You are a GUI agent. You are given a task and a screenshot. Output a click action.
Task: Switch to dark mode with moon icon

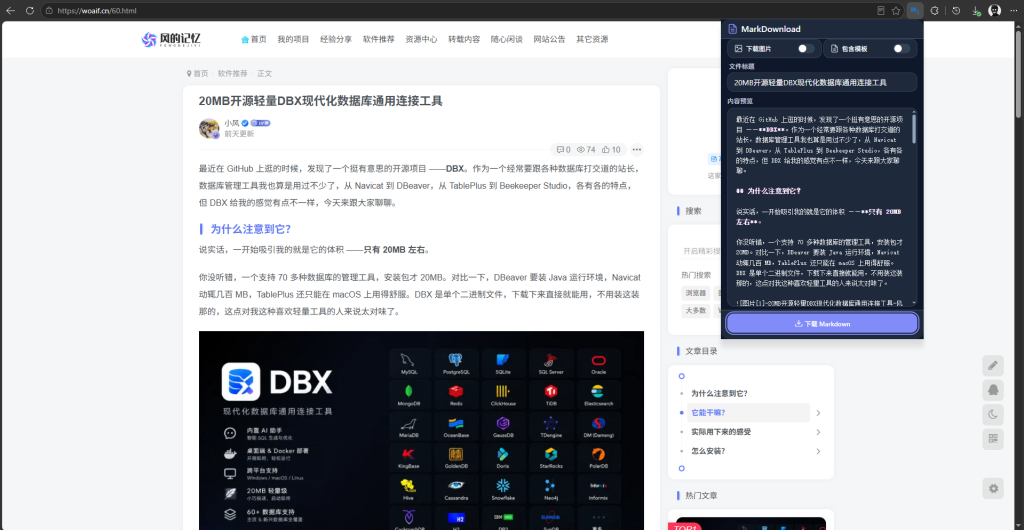coord(993,414)
